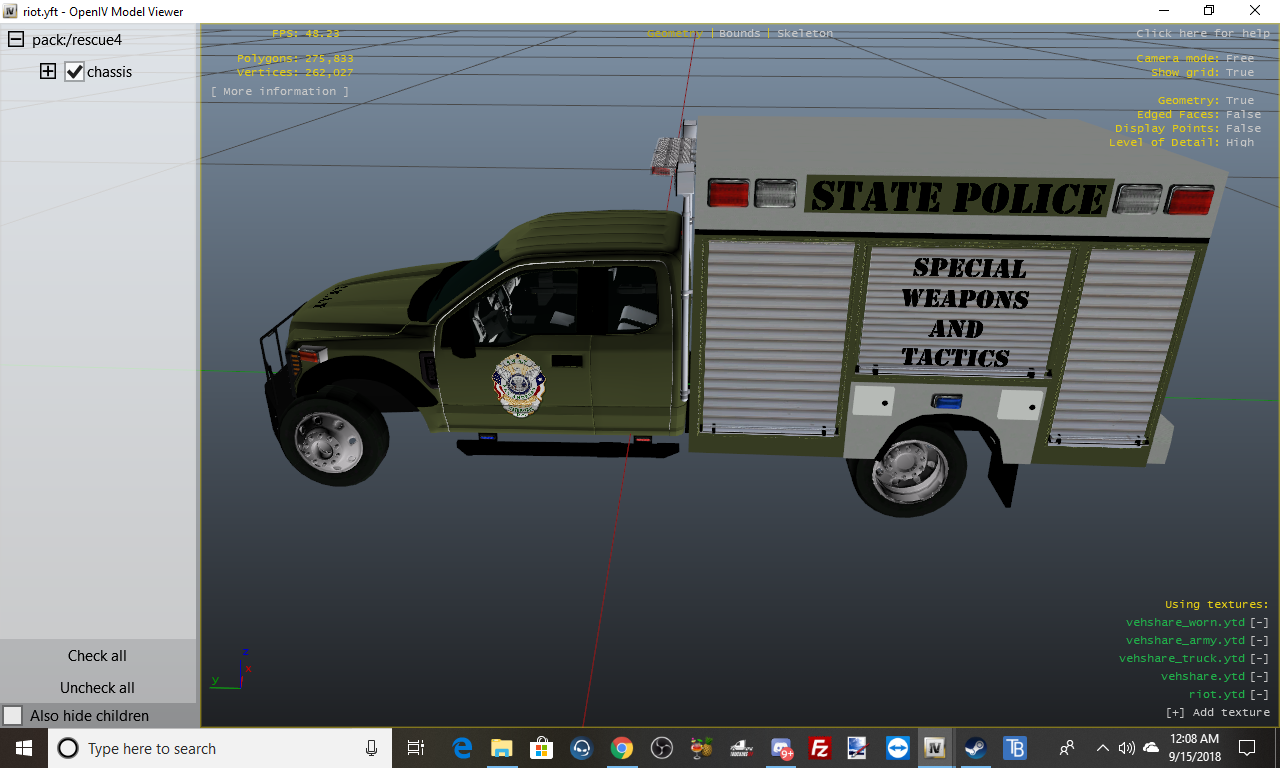Launch OBS Studio from the taskbar

(x=661, y=748)
